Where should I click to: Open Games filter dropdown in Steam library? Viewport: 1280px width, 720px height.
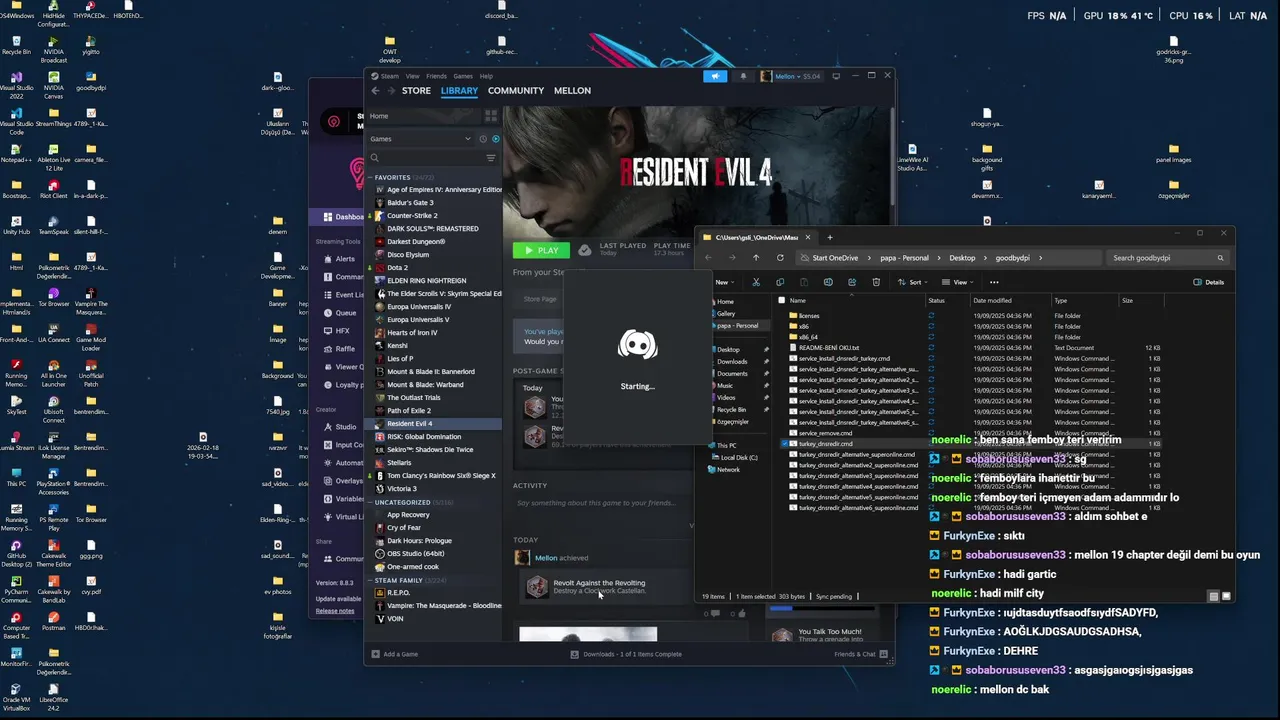420,139
